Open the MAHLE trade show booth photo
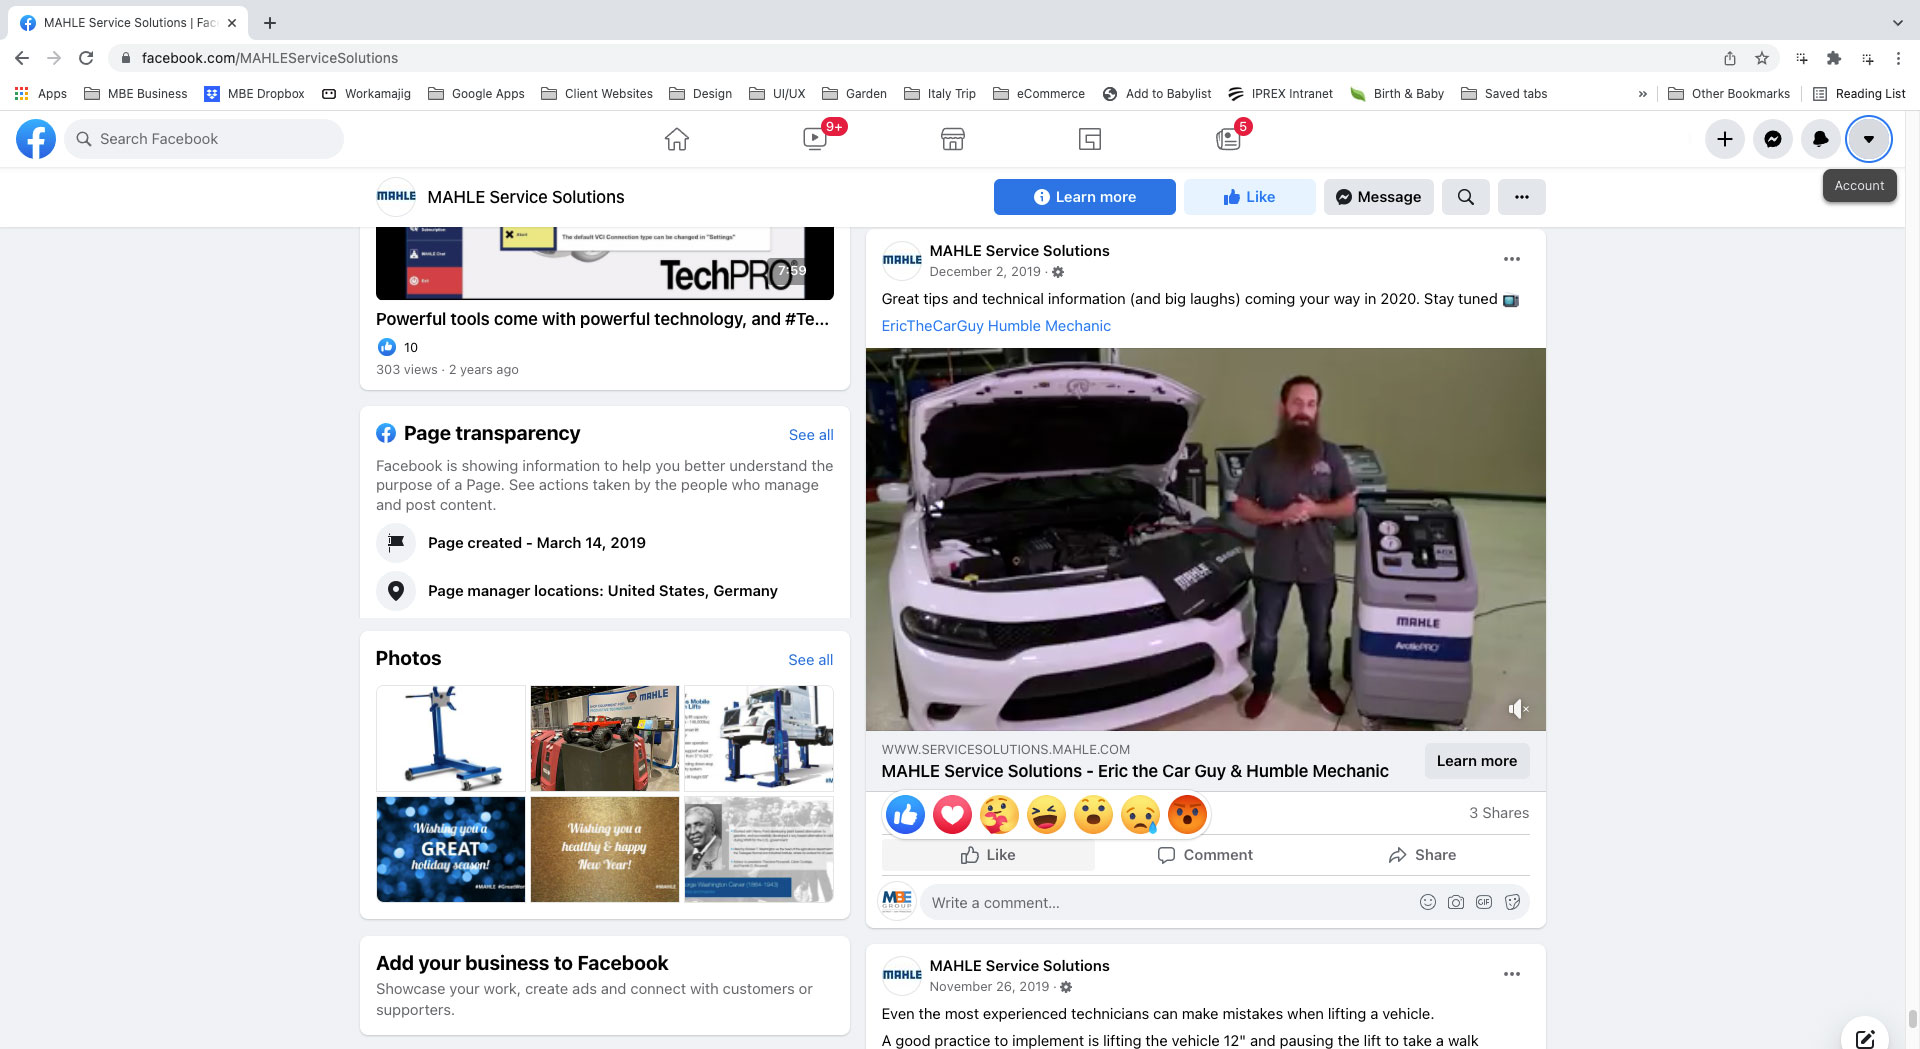This screenshot has width=1920, height=1049. click(605, 738)
